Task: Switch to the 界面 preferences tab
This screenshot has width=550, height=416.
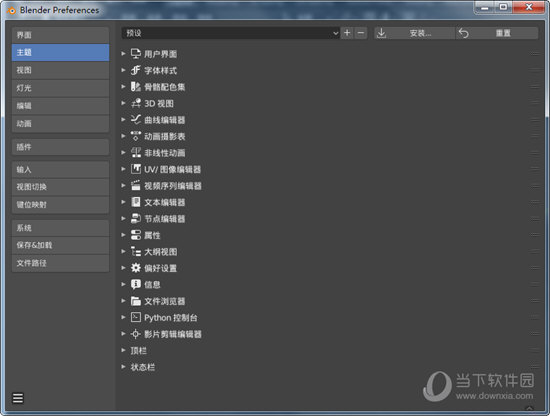Action: 60,35
